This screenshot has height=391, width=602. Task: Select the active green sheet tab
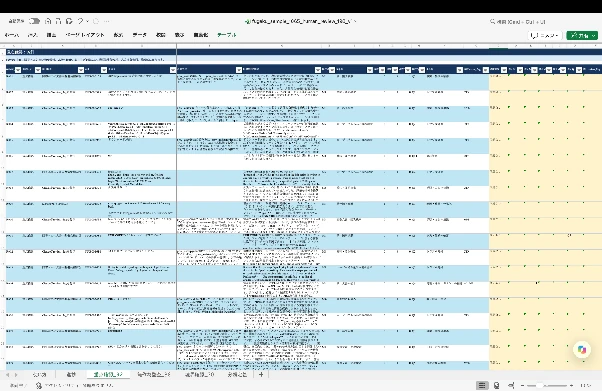click(108, 374)
